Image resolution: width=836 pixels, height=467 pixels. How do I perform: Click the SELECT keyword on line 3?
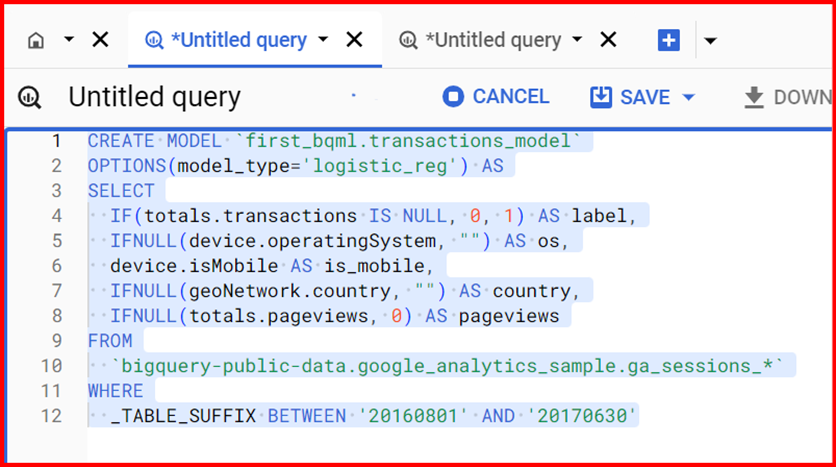(121, 191)
